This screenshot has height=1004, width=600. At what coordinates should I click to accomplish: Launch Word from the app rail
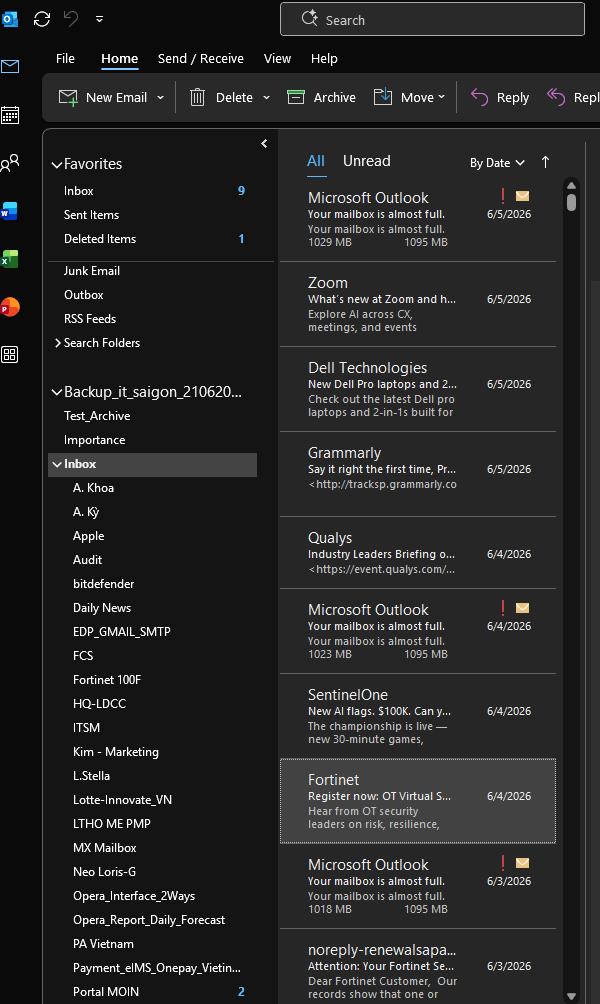[10, 211]
